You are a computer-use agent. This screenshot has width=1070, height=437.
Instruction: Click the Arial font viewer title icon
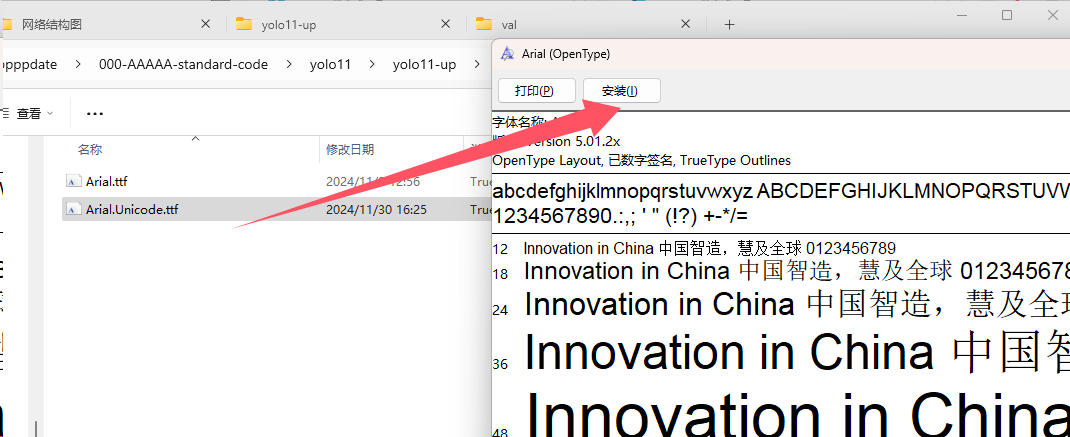507,53
